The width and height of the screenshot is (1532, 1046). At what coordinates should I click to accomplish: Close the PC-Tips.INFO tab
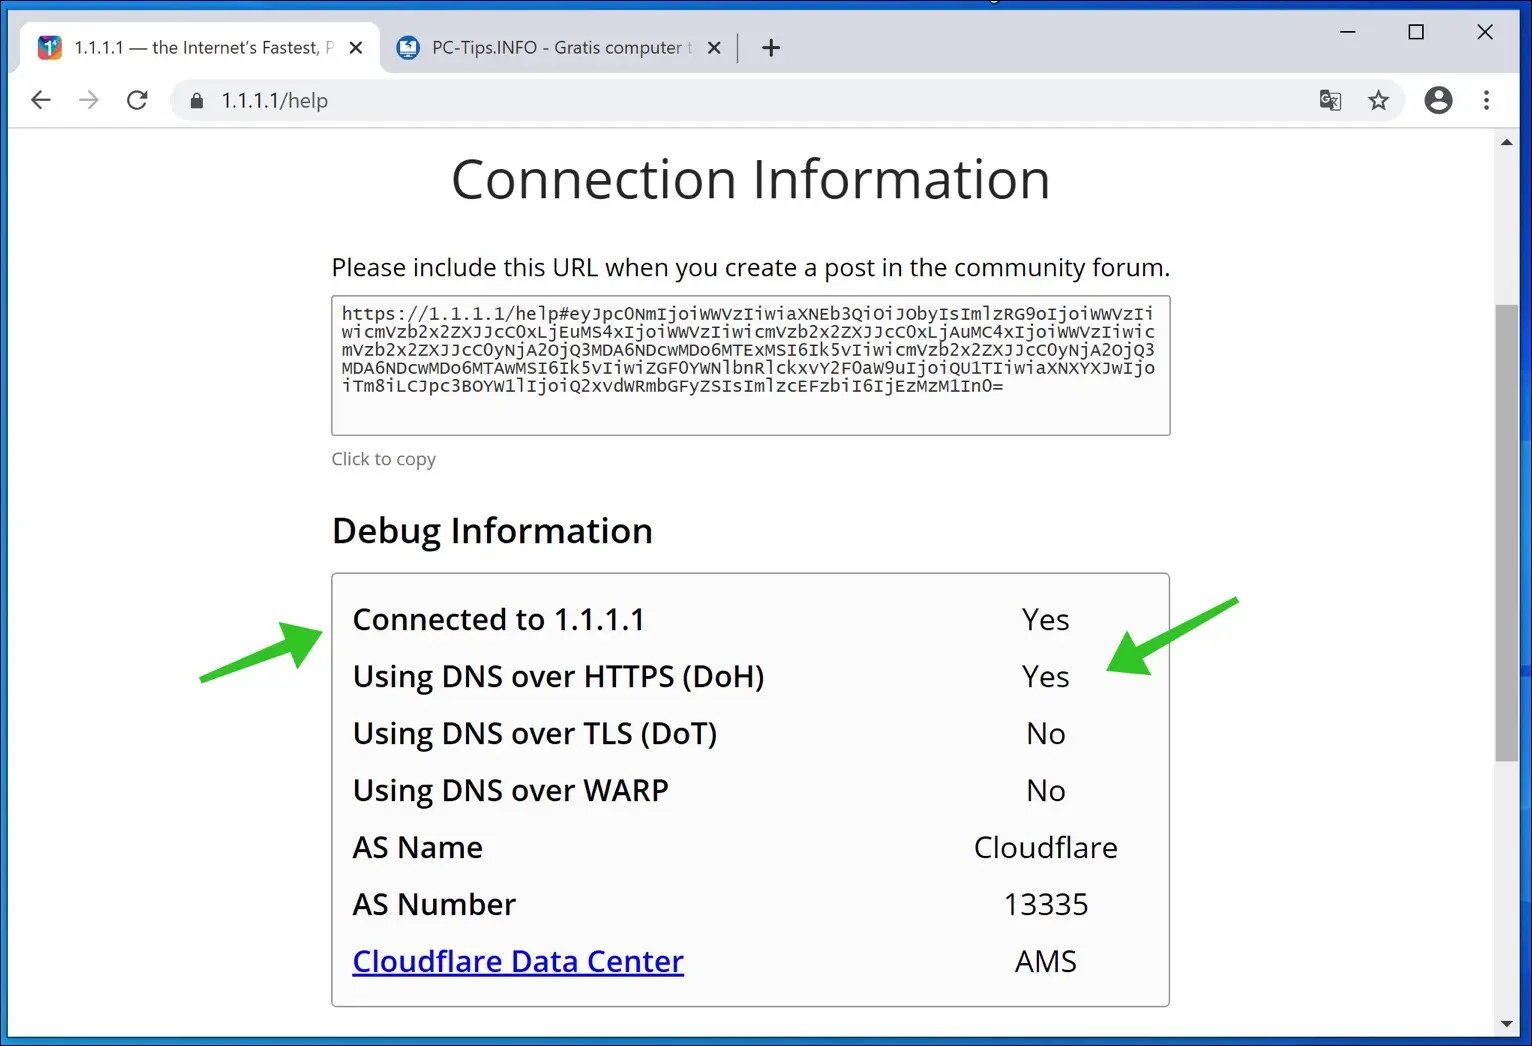pyautogui.click(x=714, y=48)
